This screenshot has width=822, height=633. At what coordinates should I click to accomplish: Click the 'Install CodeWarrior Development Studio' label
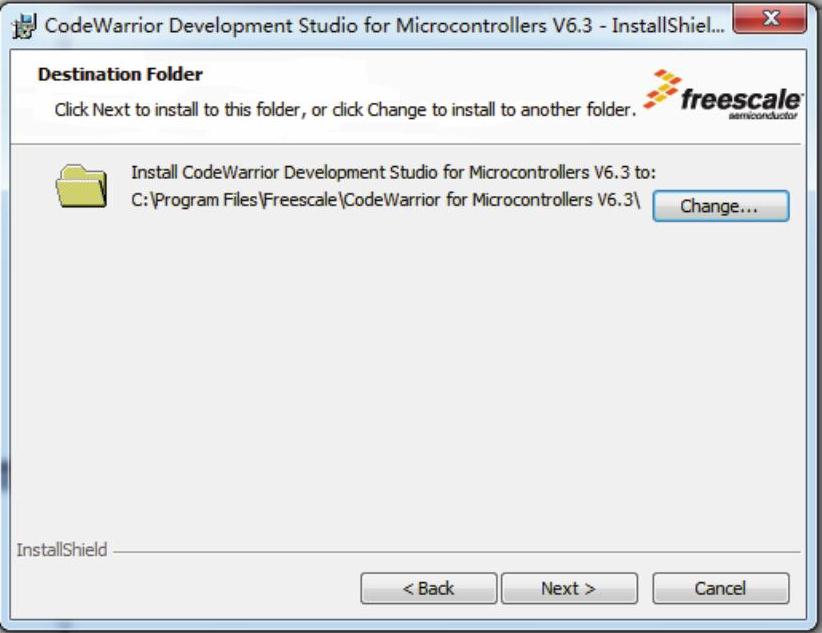click(x=393, y=172)
